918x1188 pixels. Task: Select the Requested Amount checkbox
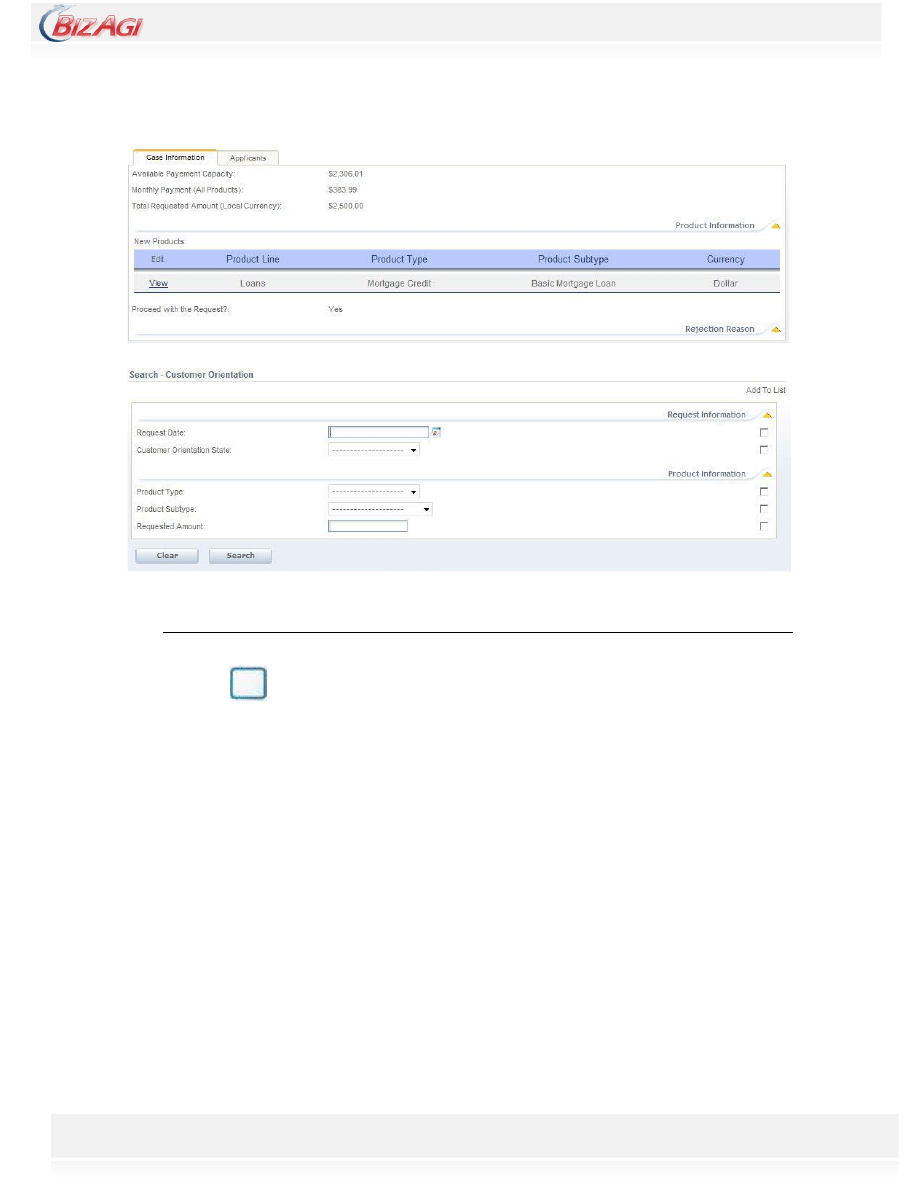pyautogui.click(x=764, y=526)
